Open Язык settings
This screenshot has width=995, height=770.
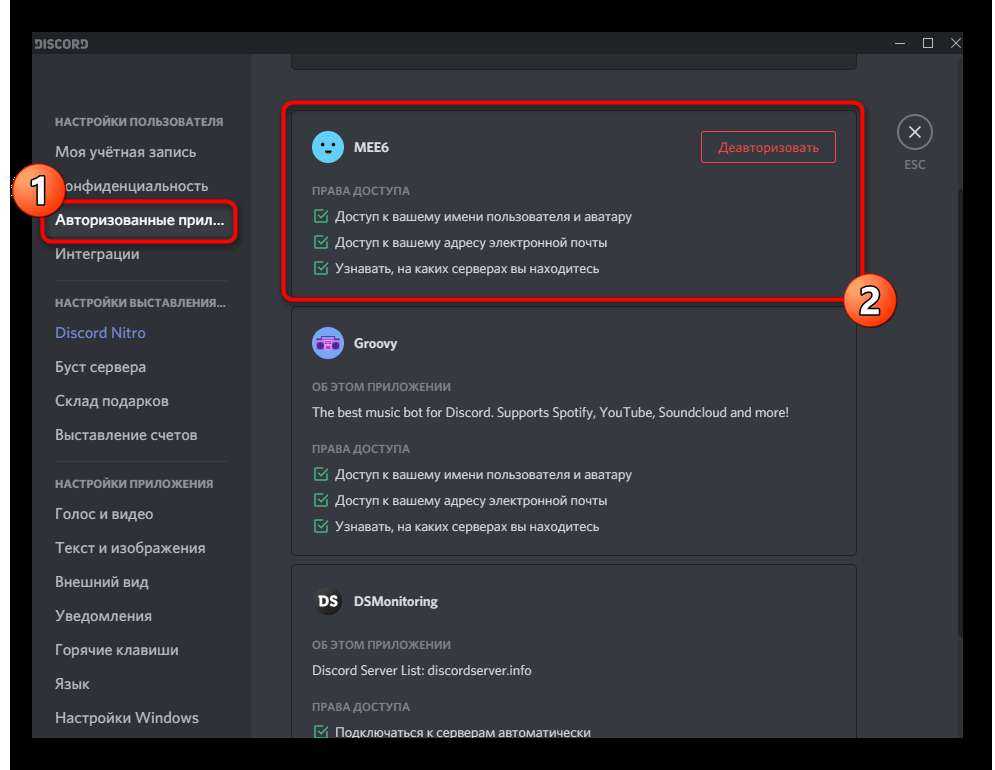[x=72, y=684]
